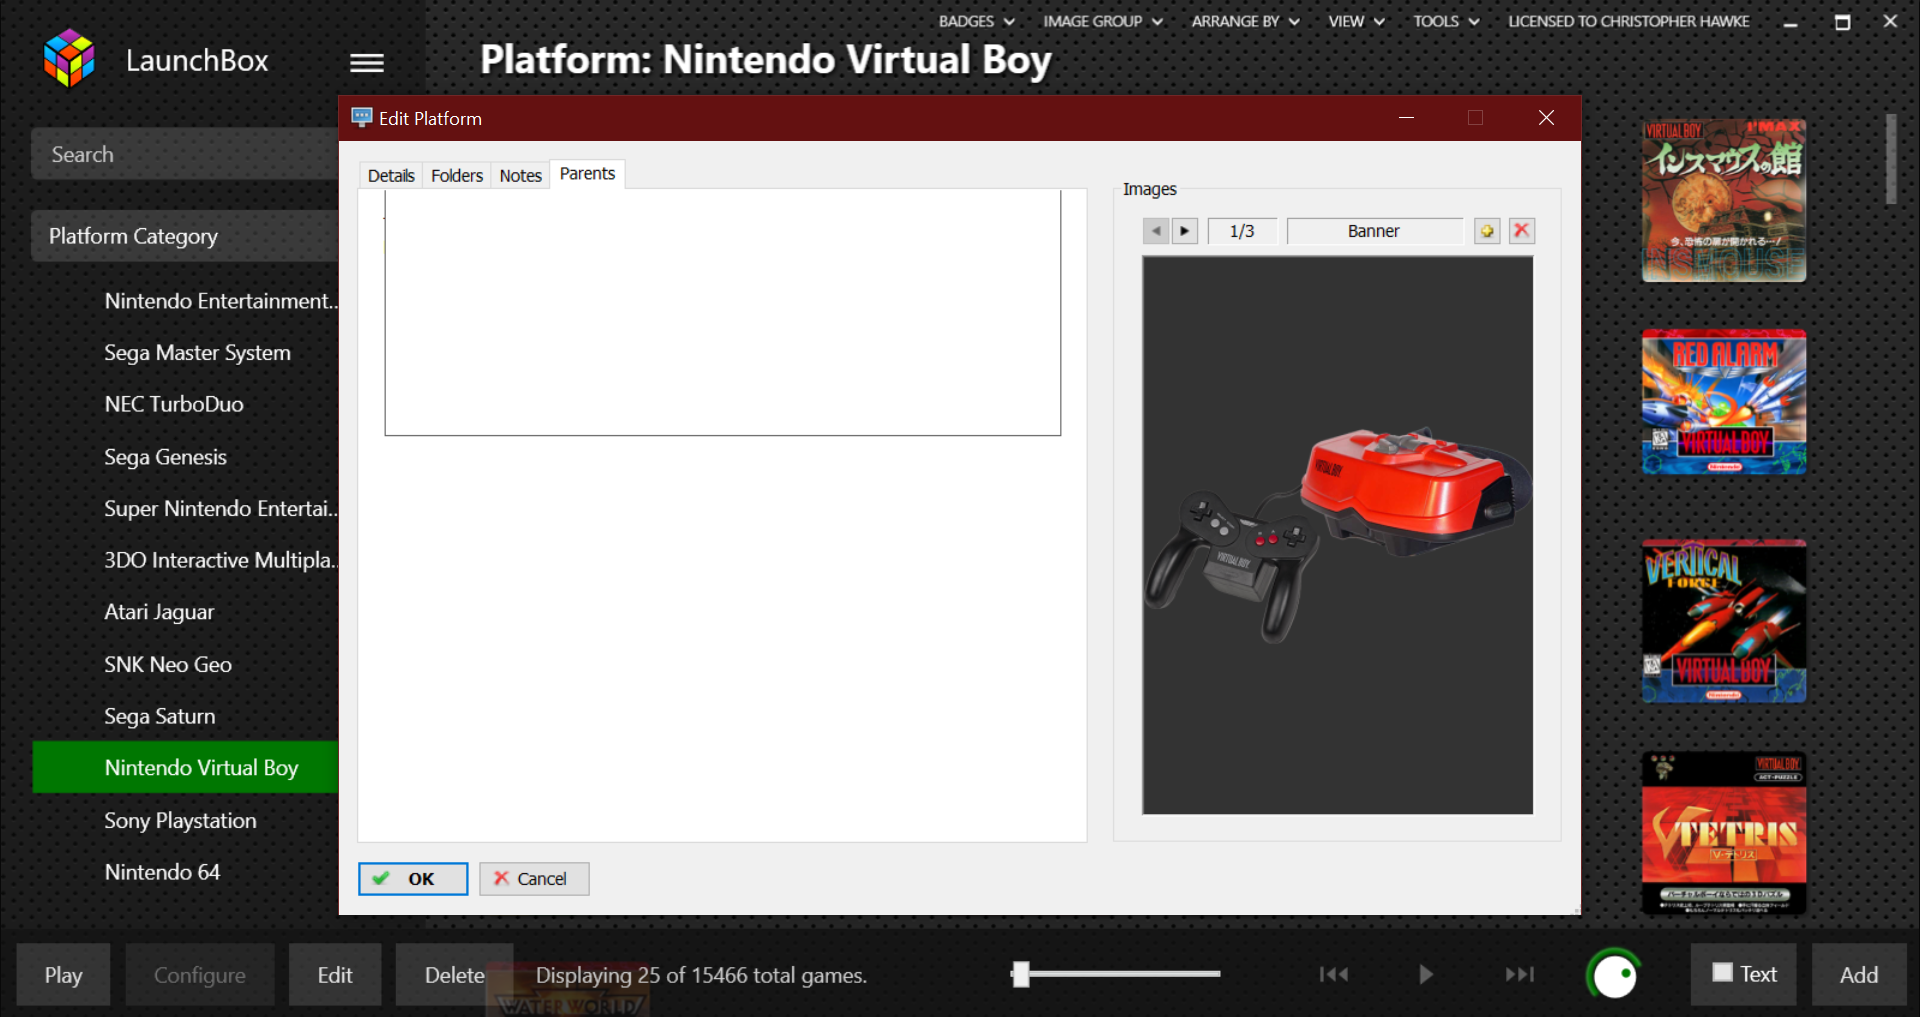
Task: Add a new image with star icon
Action: click(1487, 231)
